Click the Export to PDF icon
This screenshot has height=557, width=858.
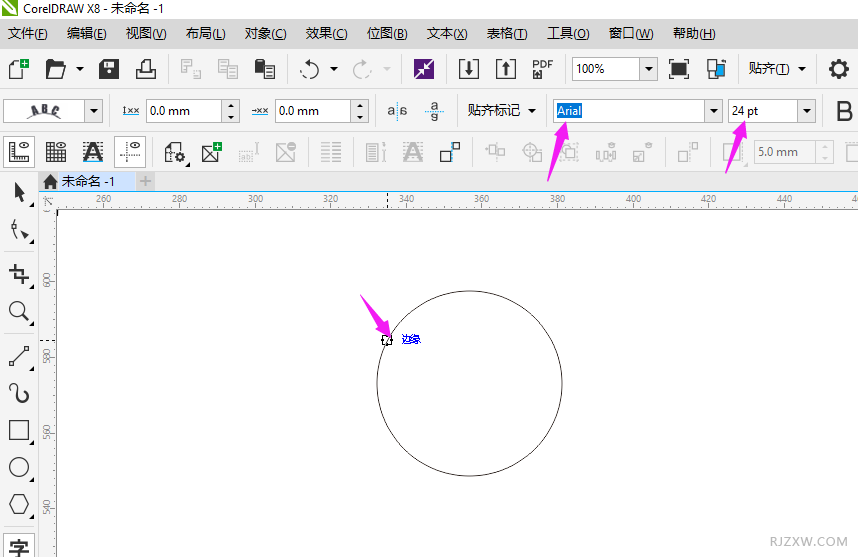click(543, 69)
